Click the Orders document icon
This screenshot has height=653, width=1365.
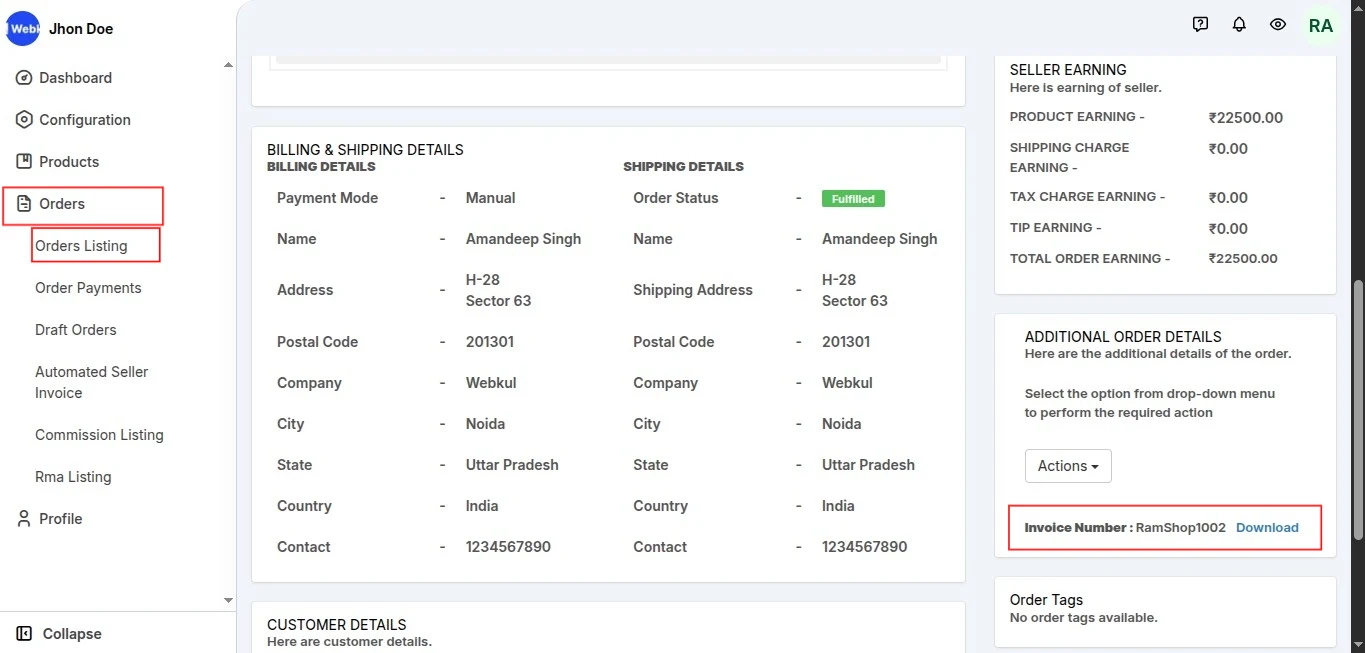tap(25, 204)
